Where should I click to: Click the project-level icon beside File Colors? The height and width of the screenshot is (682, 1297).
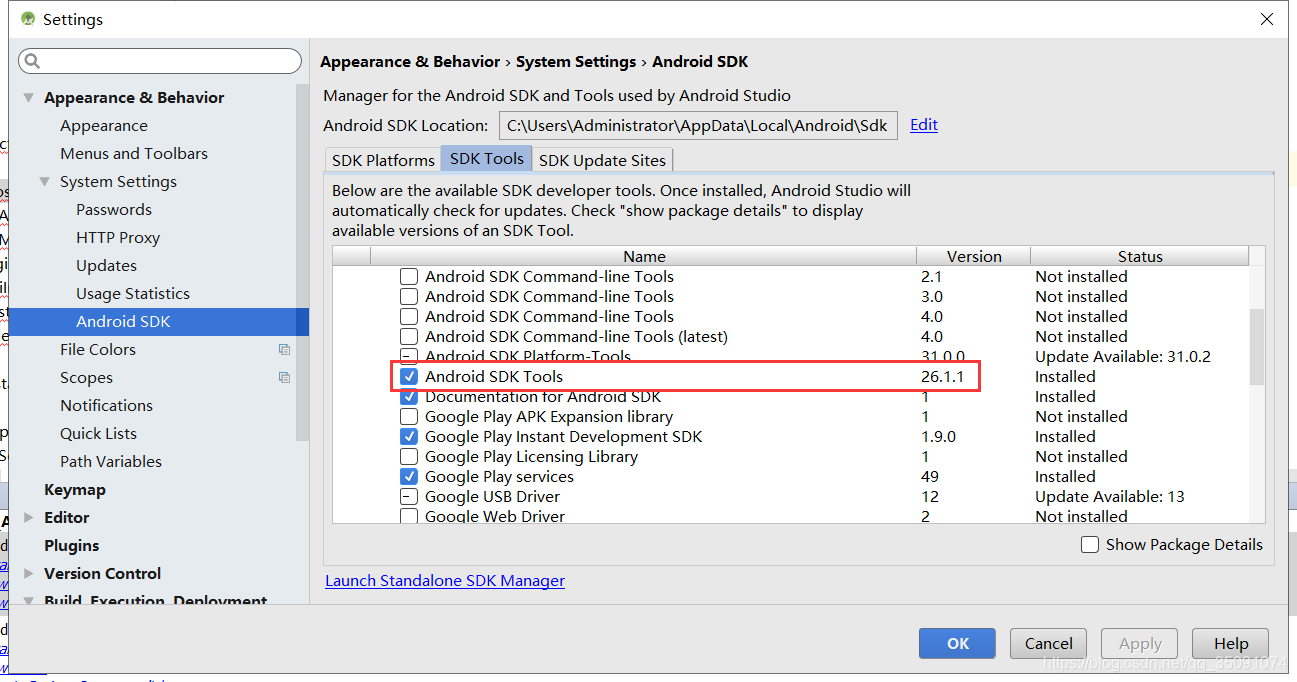coord(284,349)
